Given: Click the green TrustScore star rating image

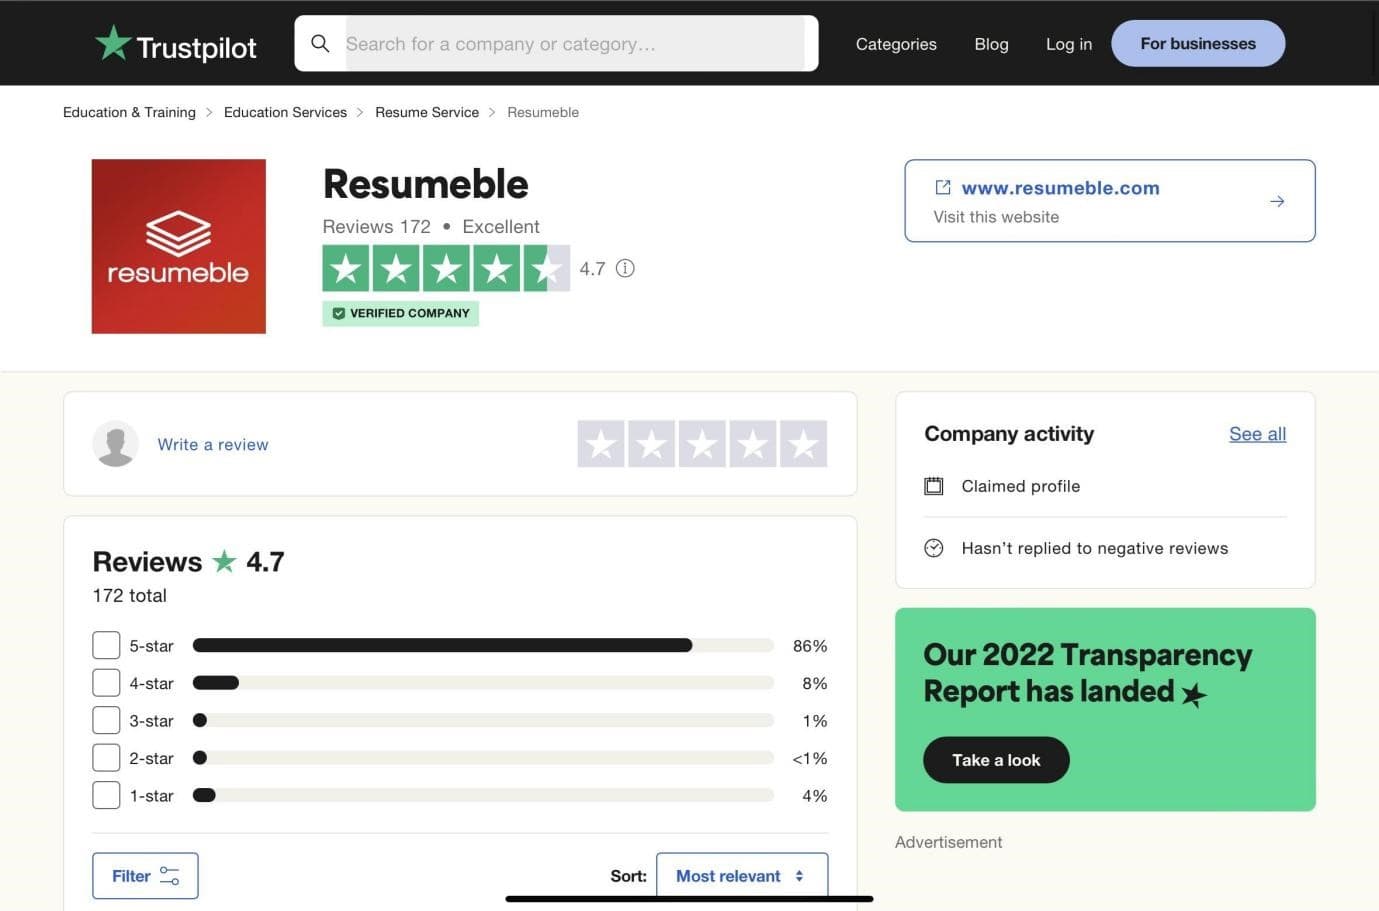Looking at the screenshot, I should click(446, 268).
